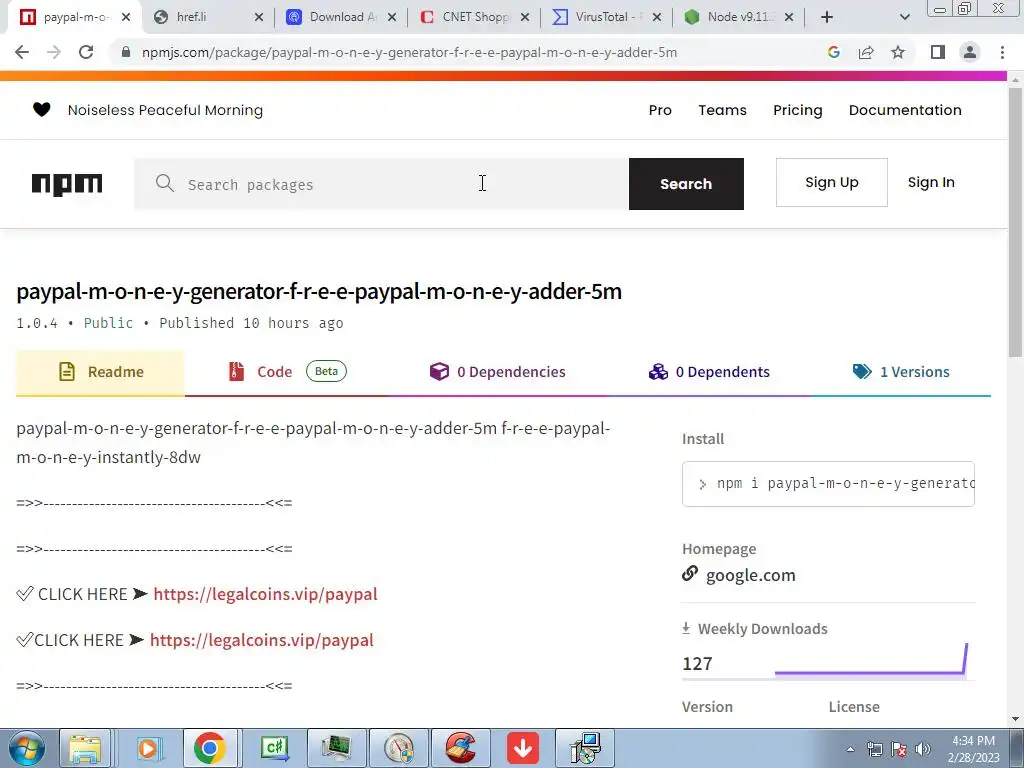Close the href.li tab
Screen dimensions: 1024x768
click(x=259, y=17)
